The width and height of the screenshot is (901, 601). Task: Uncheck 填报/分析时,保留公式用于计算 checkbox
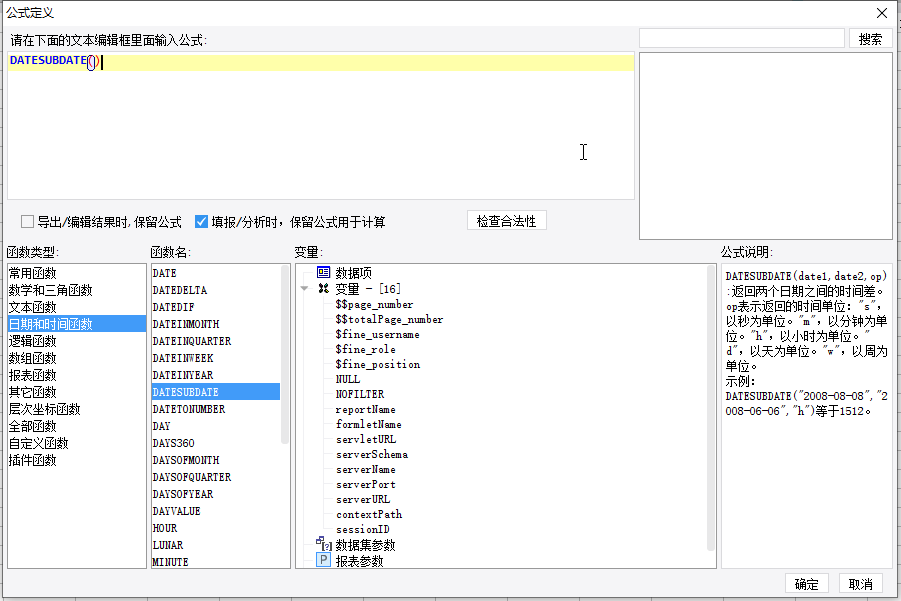click(x=201, y=221)
